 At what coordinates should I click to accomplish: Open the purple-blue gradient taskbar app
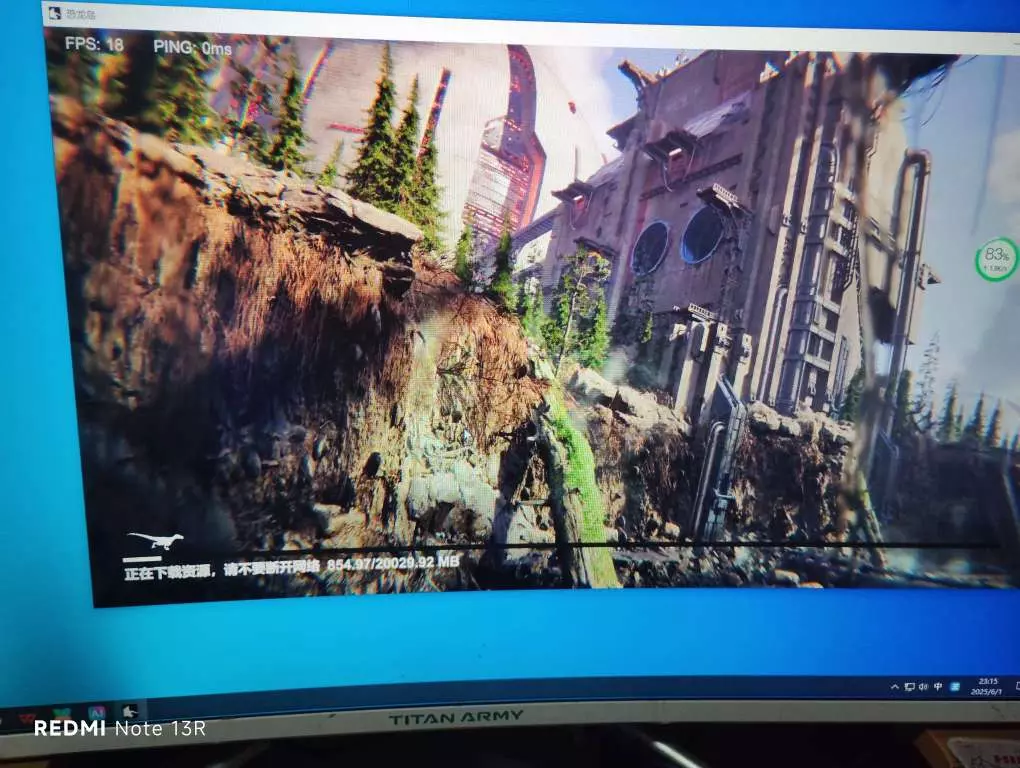[x=96, y=711]
